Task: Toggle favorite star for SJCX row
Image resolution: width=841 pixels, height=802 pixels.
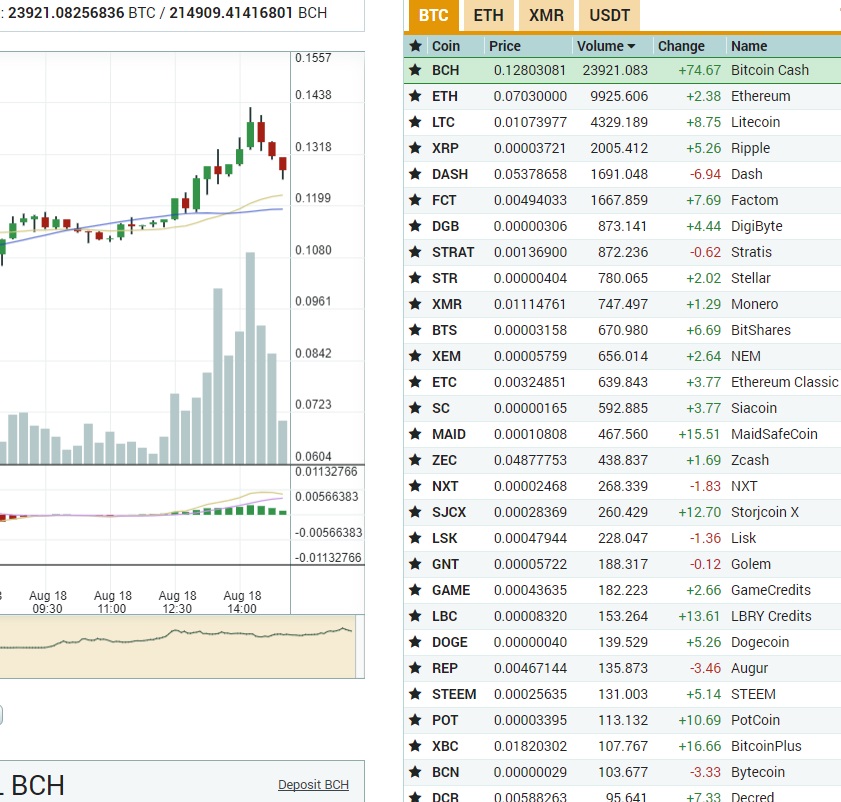Action: pyautogui.click(x=415, y=512)
